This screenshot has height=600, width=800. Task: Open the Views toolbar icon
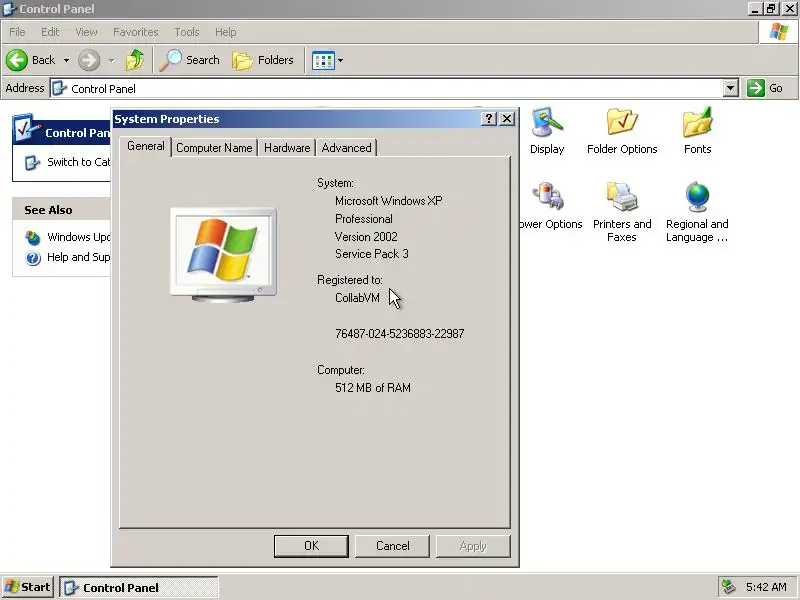(323, 61)
